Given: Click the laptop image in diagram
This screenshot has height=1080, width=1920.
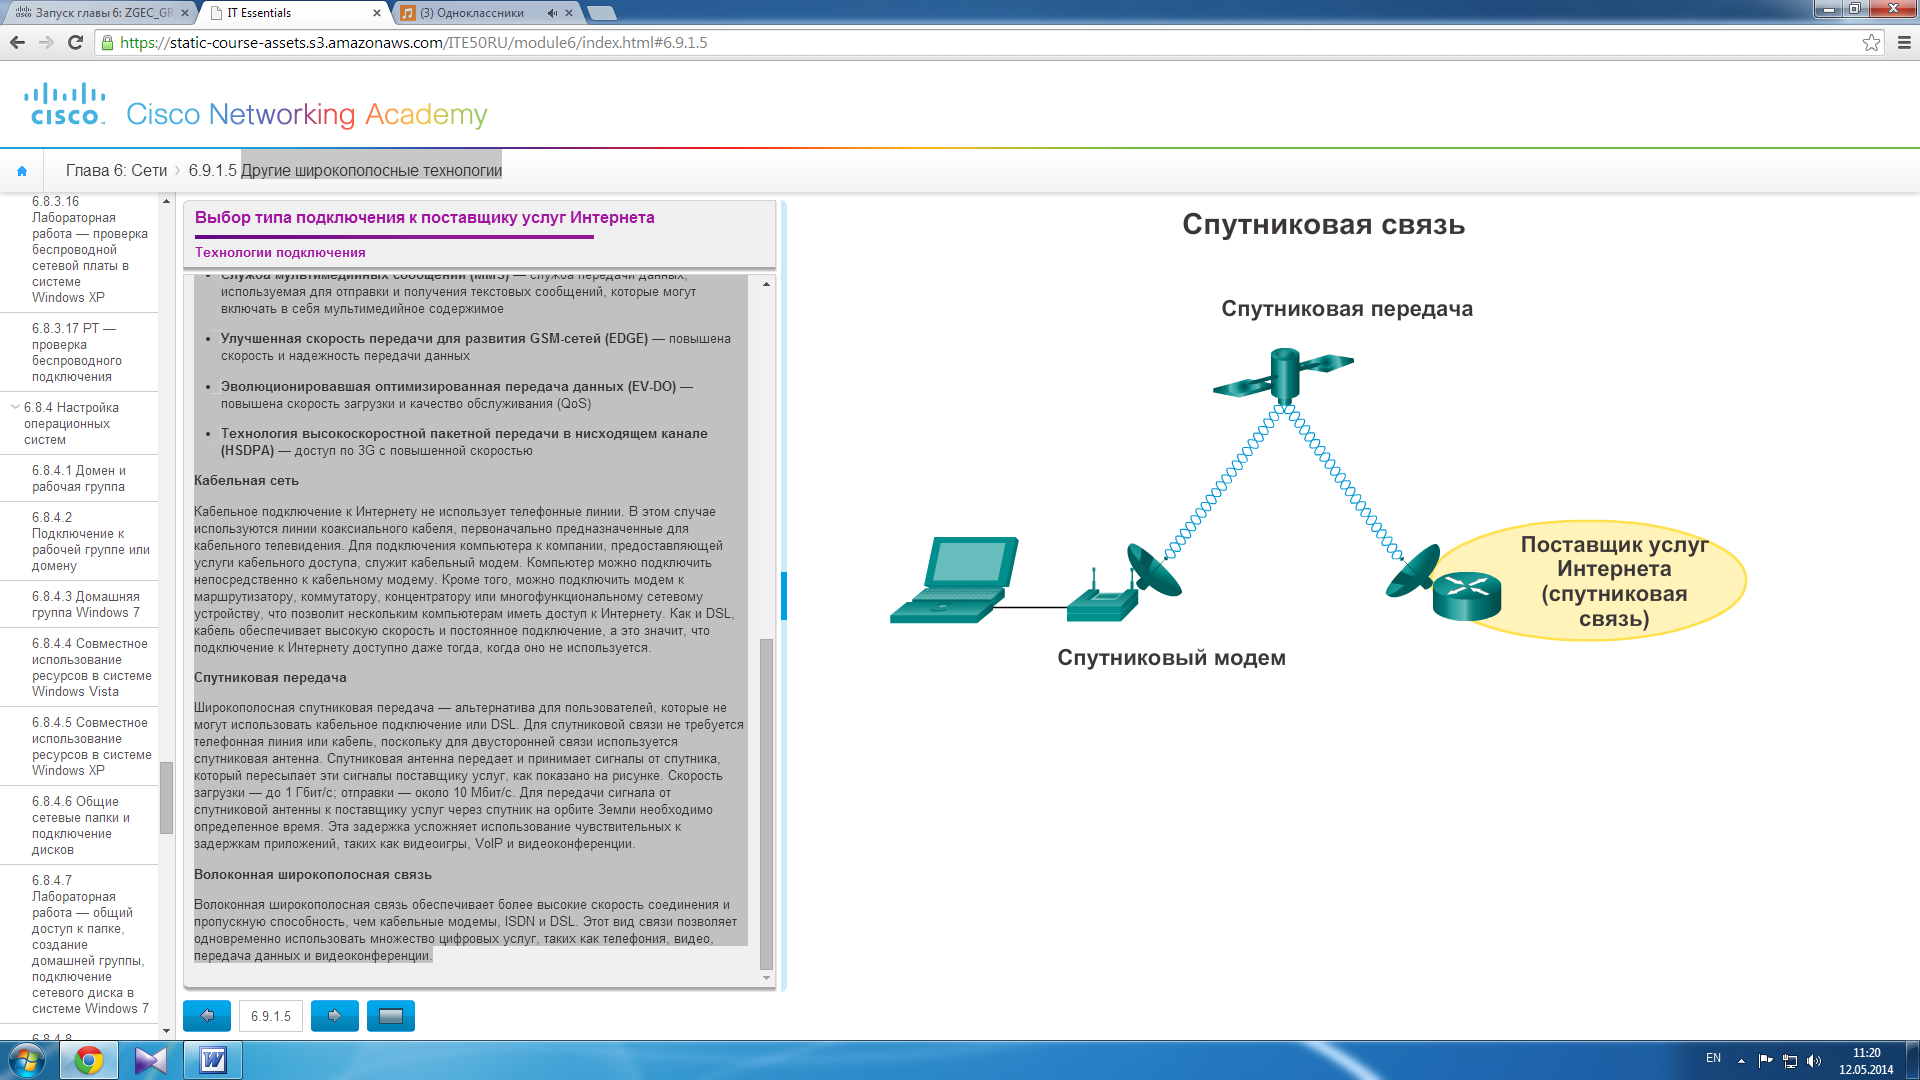Looking at the screenshot, I should tap(954, 580).
